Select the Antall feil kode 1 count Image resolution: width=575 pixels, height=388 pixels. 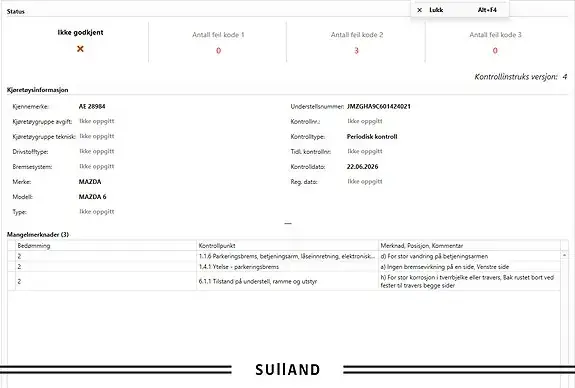218,51
